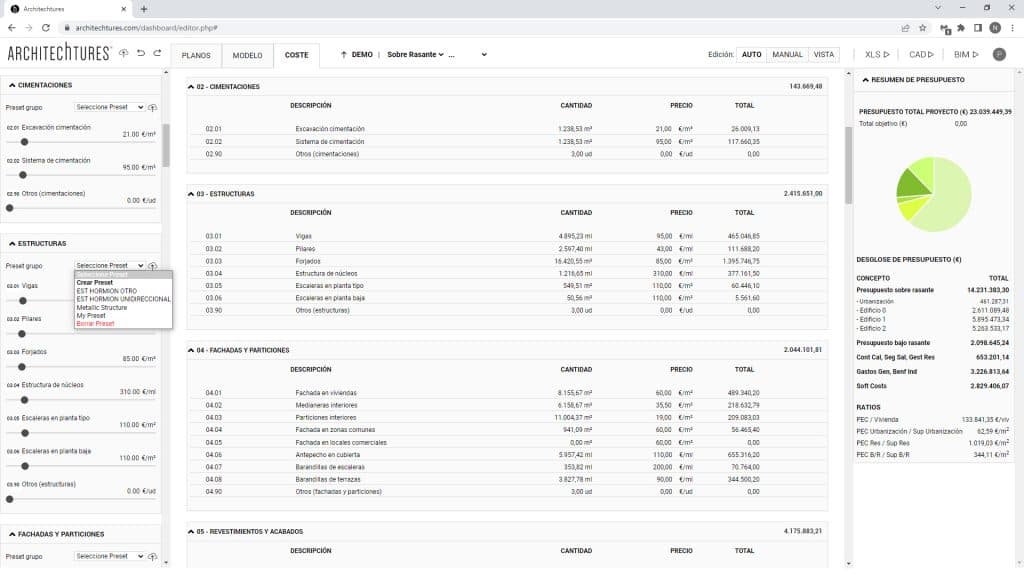Export the model using the BIM icon
Screen dimensions: 1024x576
(964, 55)
